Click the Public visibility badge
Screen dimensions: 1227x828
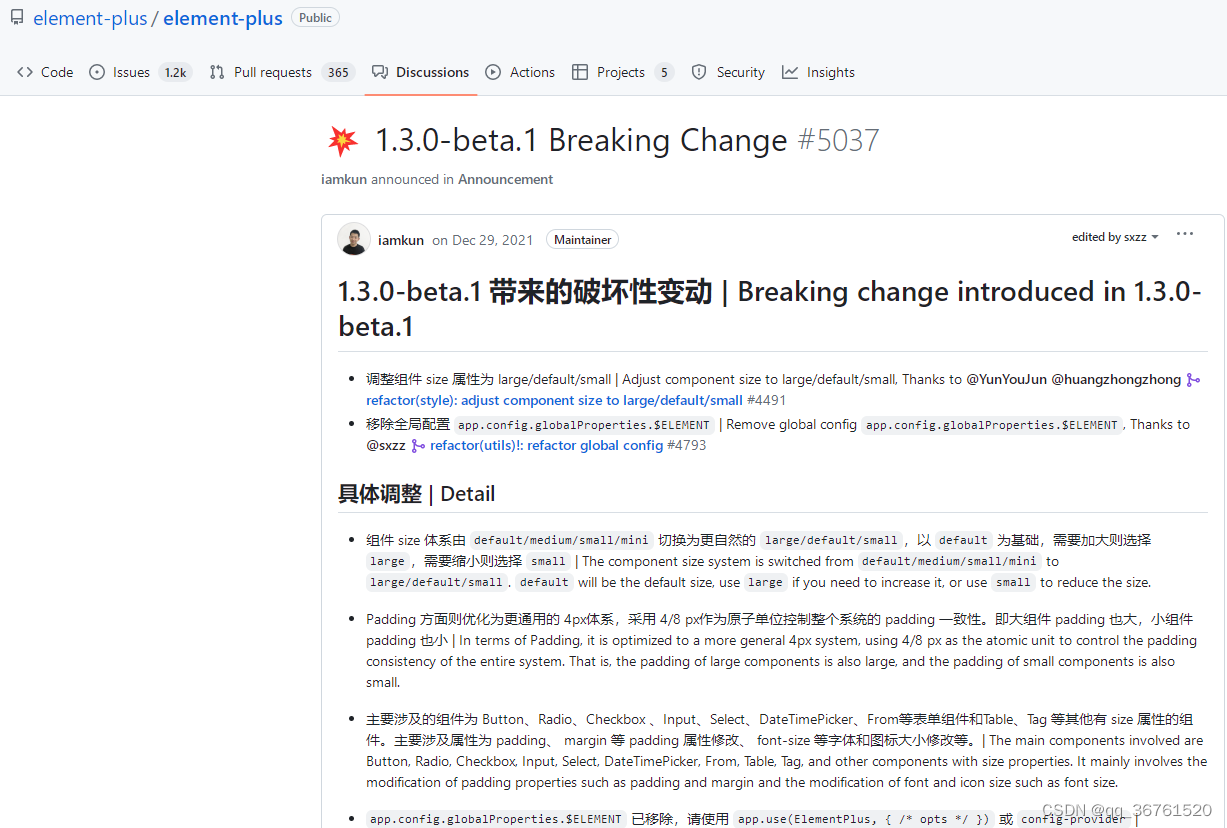tap(315, 18)
